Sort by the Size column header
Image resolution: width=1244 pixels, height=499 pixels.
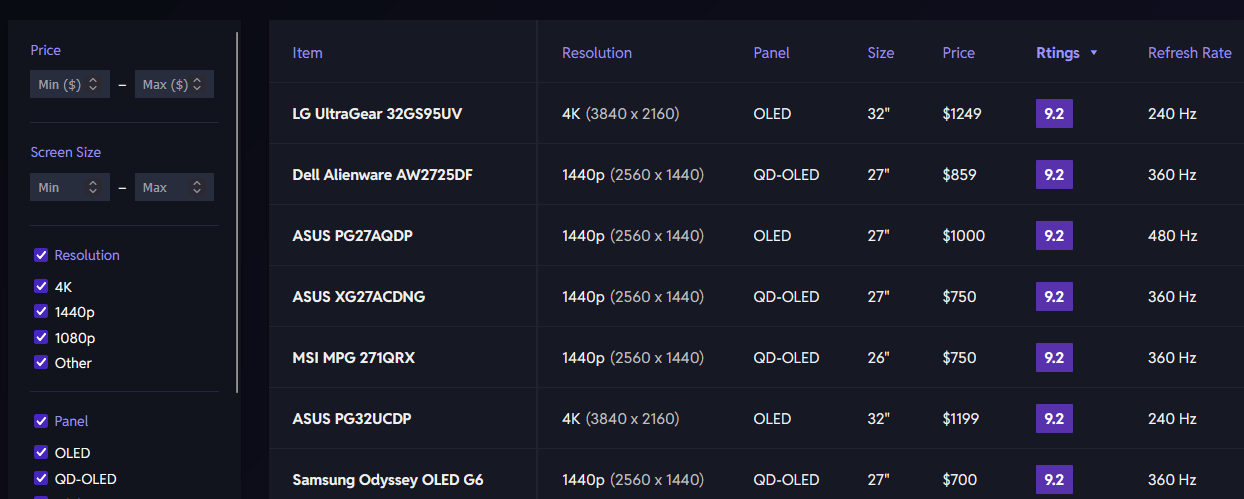pos(880,53)
